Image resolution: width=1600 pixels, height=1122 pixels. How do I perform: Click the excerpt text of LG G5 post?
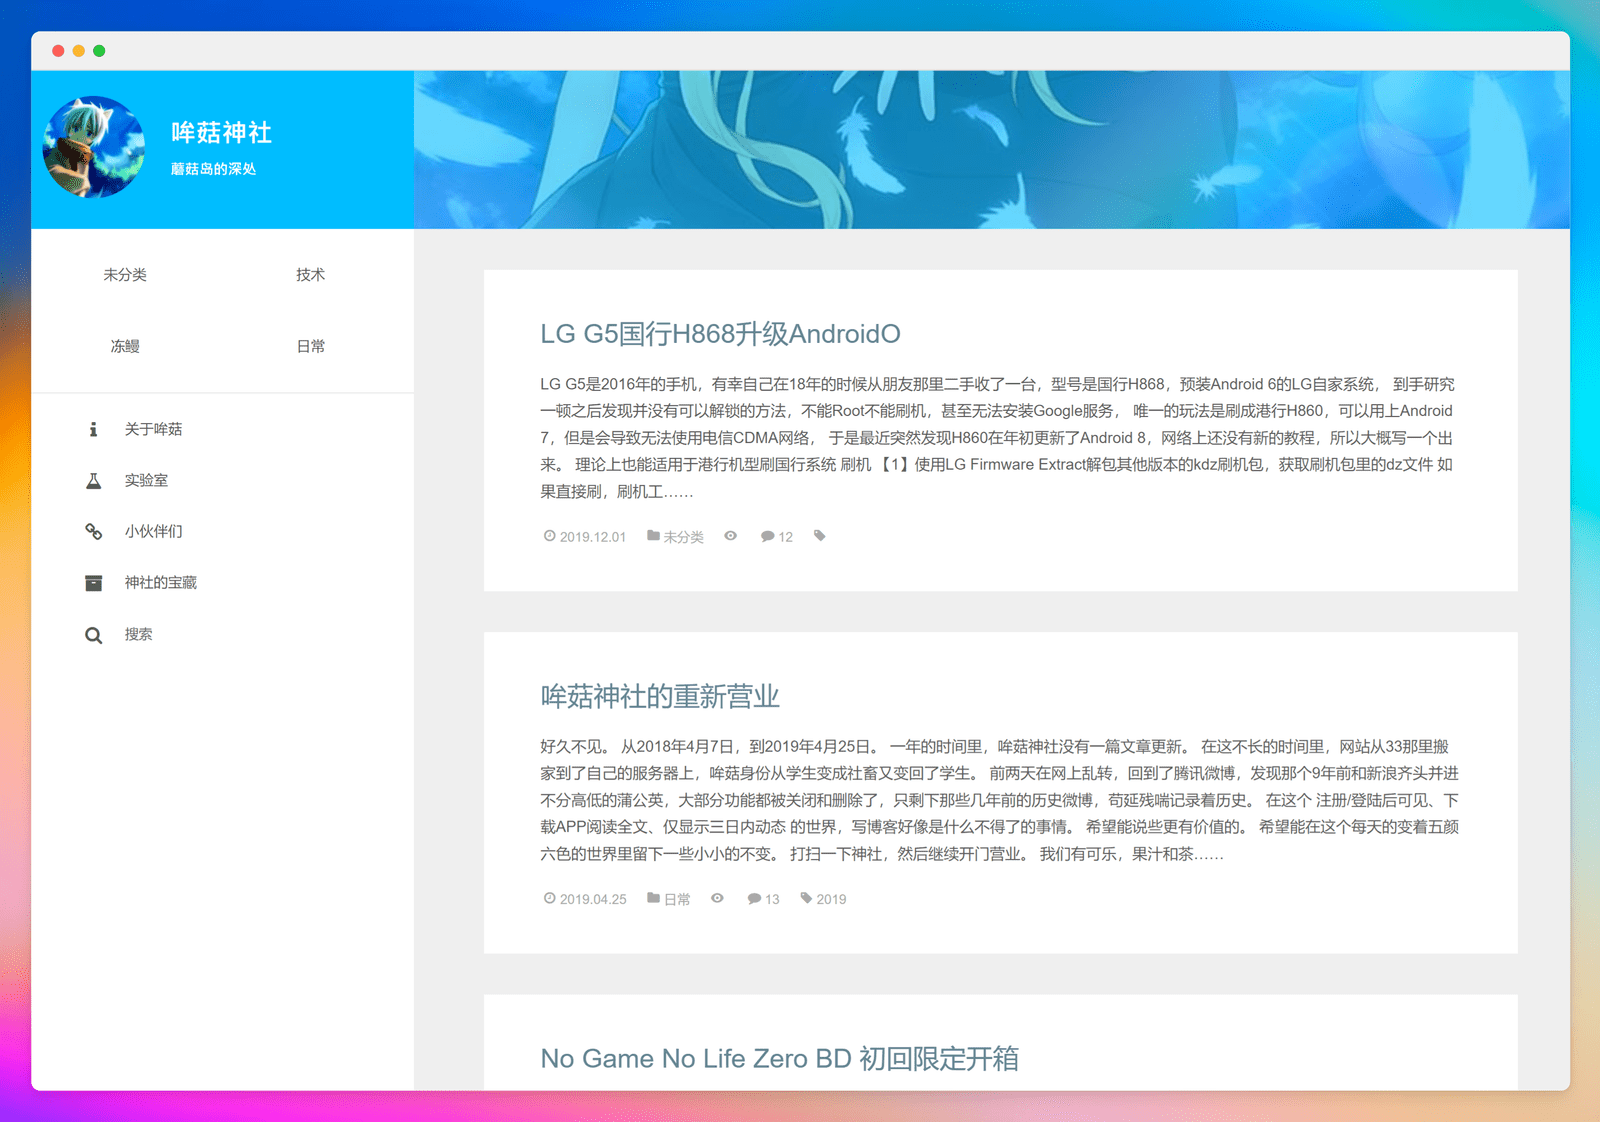click(997, 438)
